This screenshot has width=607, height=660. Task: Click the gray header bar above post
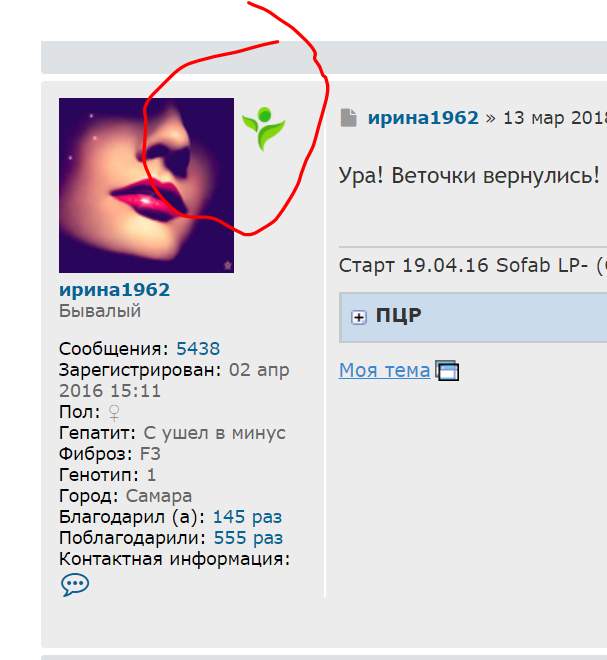pyautogui.click(x=324, y=57)
